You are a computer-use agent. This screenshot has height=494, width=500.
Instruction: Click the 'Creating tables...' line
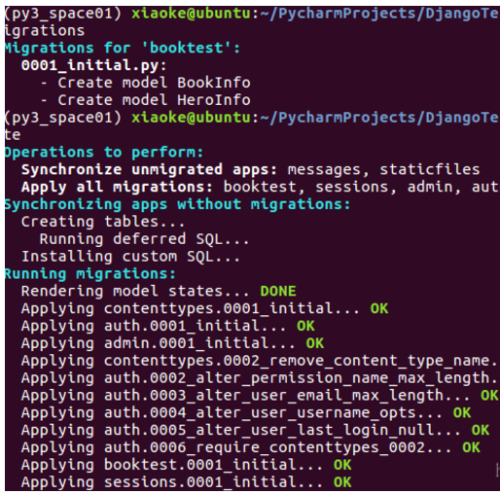coord(103,222)
